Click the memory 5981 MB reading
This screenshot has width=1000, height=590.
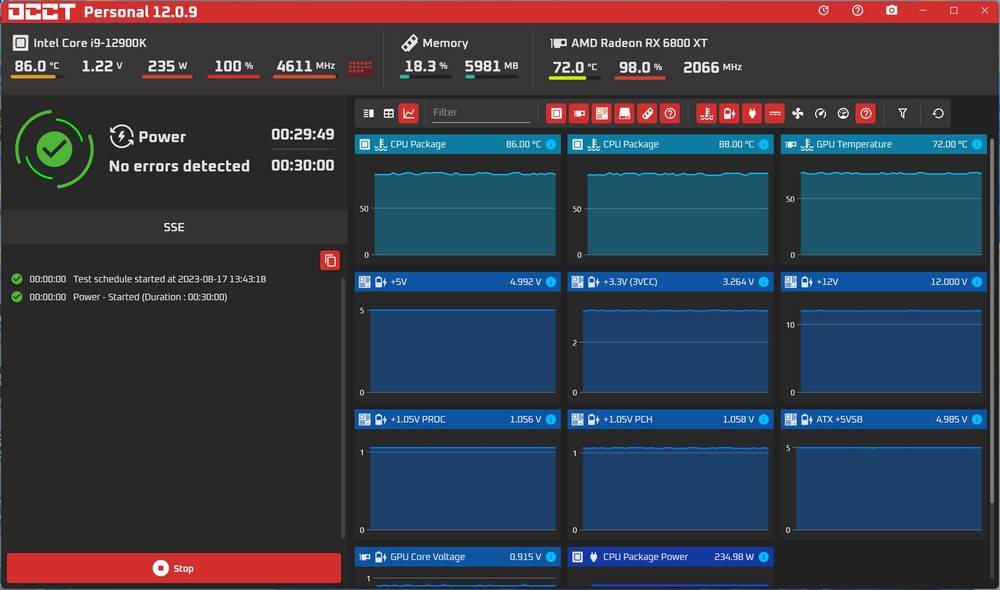pos(491,66)
